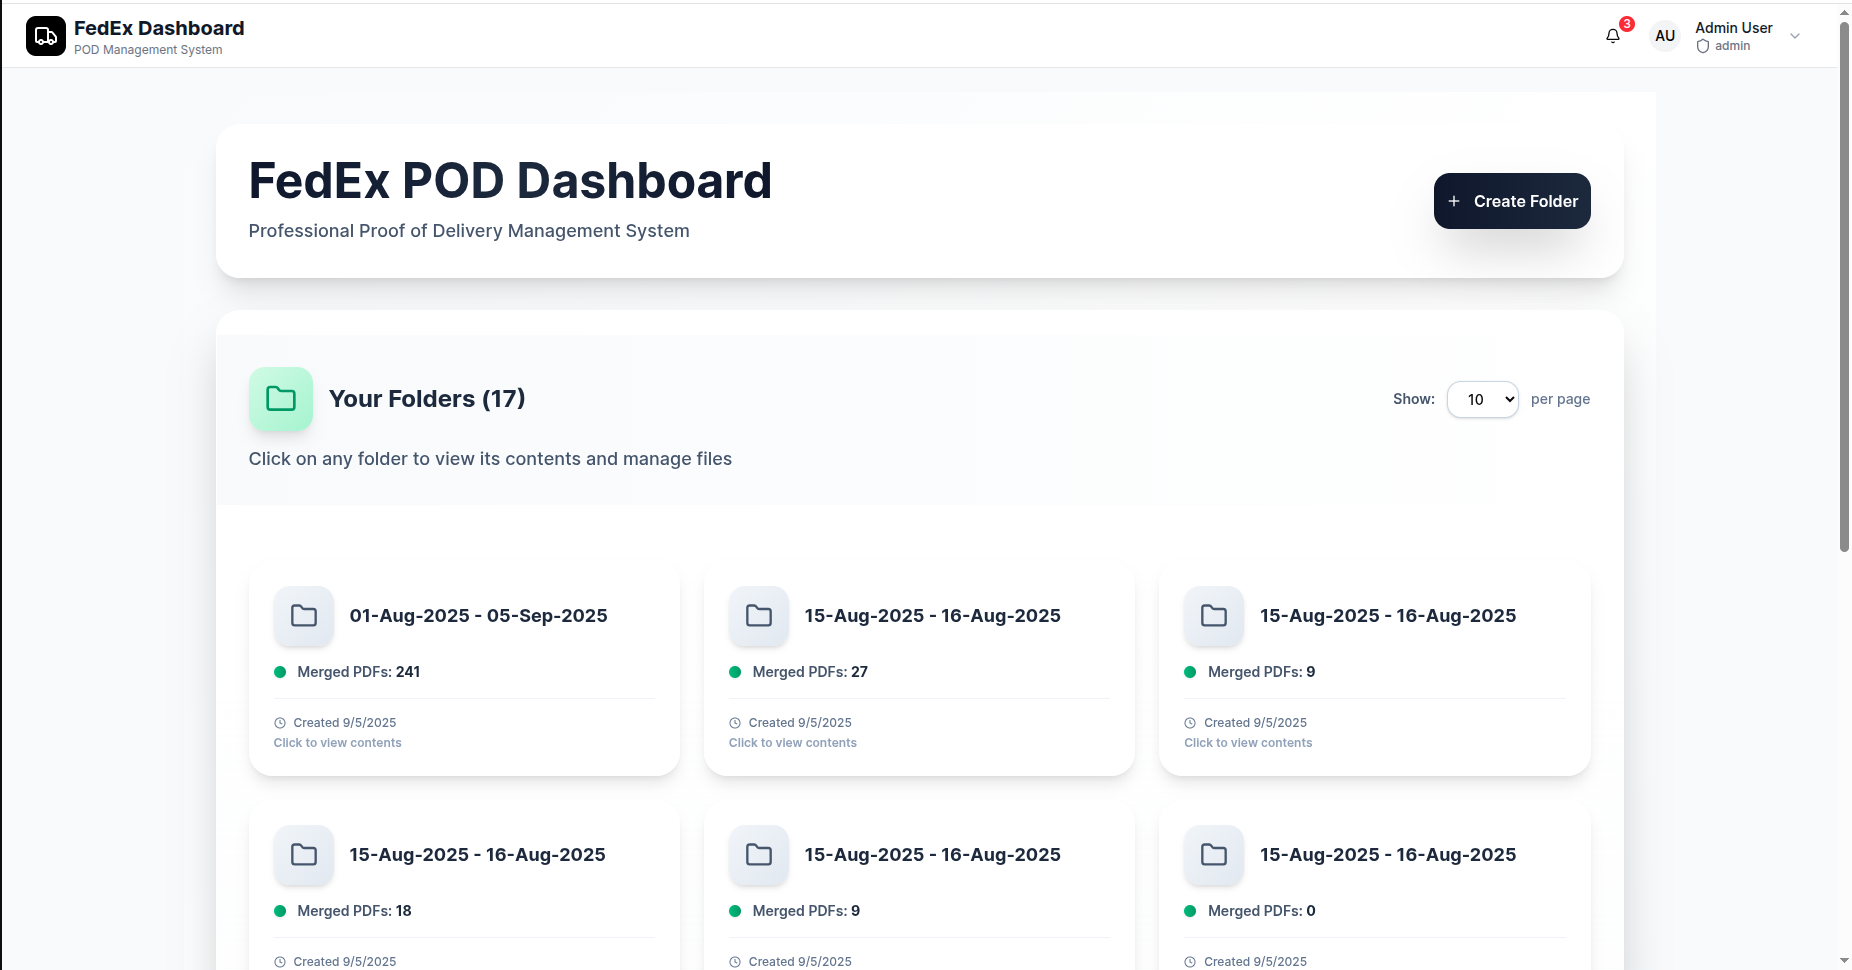Click 'Merged PDFs: 18' folder card text
This screenshot has width=1852, height=970.
pos(354,911)
